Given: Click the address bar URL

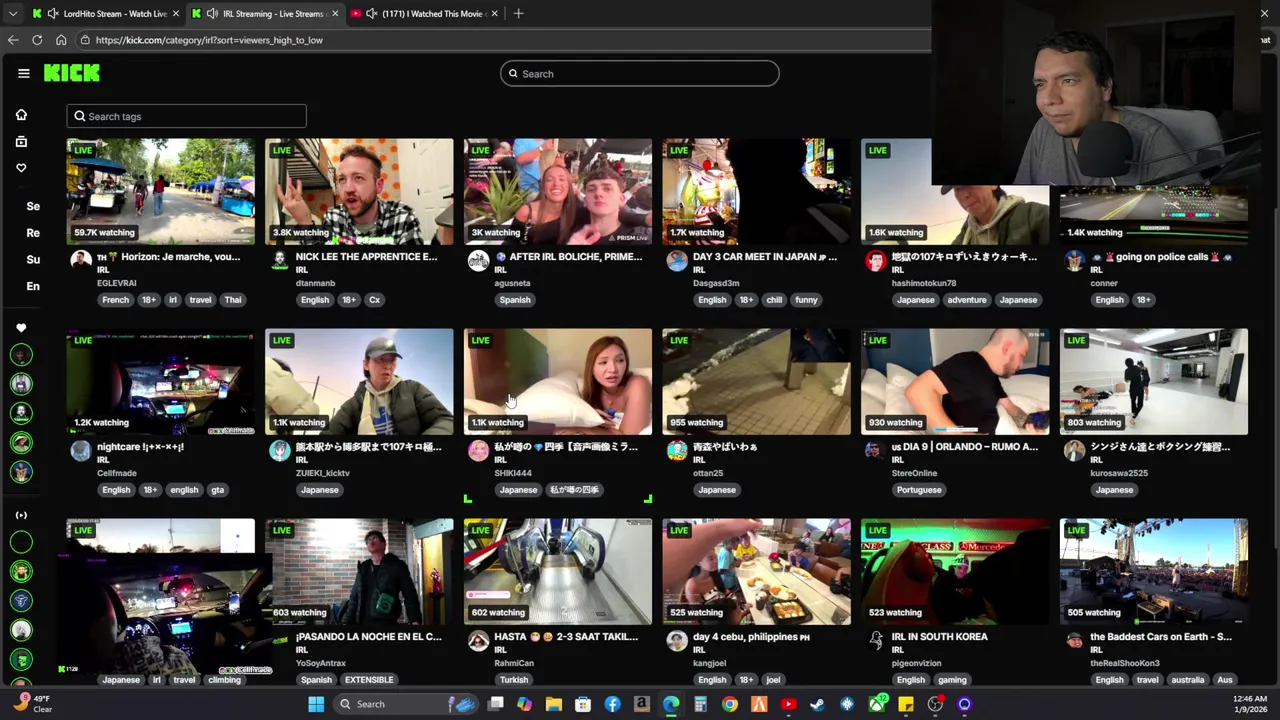Looking at the screenshot, I should click(209, 40).
